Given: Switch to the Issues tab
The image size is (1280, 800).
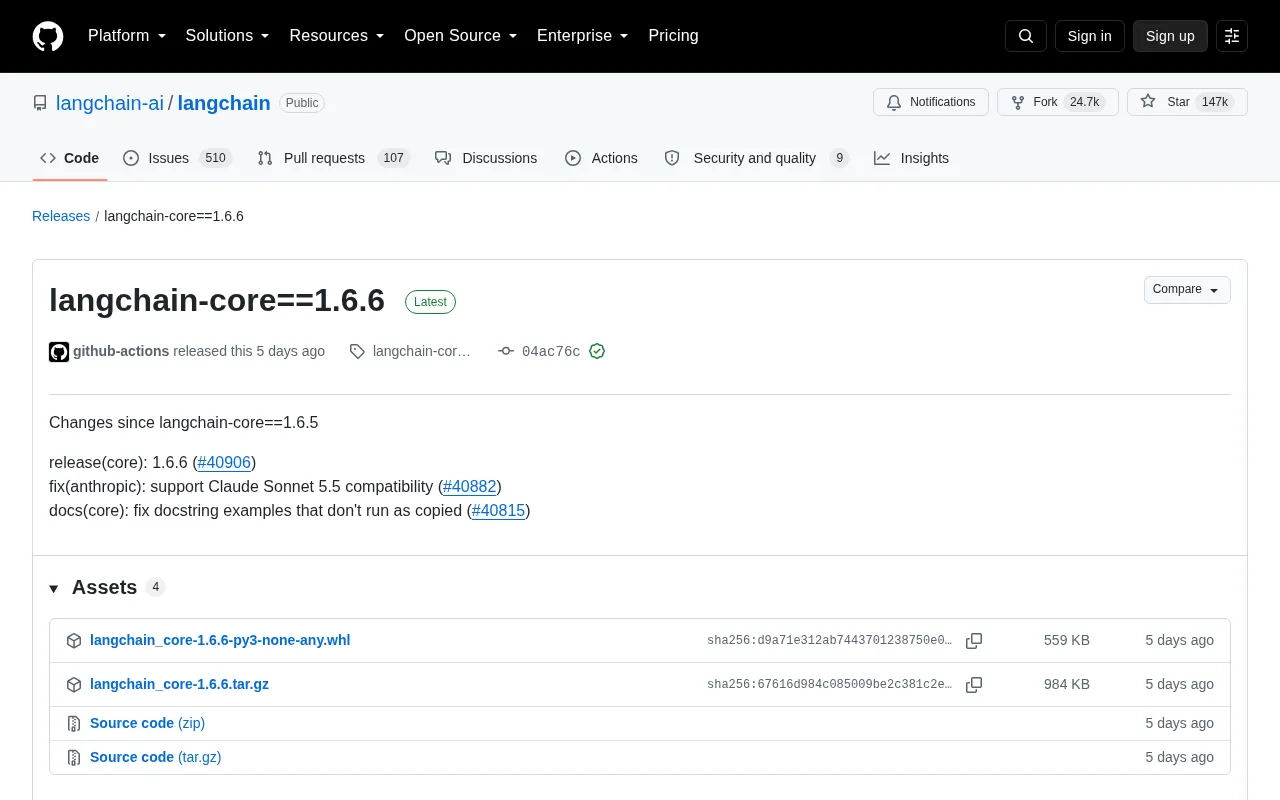Looking at the screenshot, I should [x=177, y=158].
